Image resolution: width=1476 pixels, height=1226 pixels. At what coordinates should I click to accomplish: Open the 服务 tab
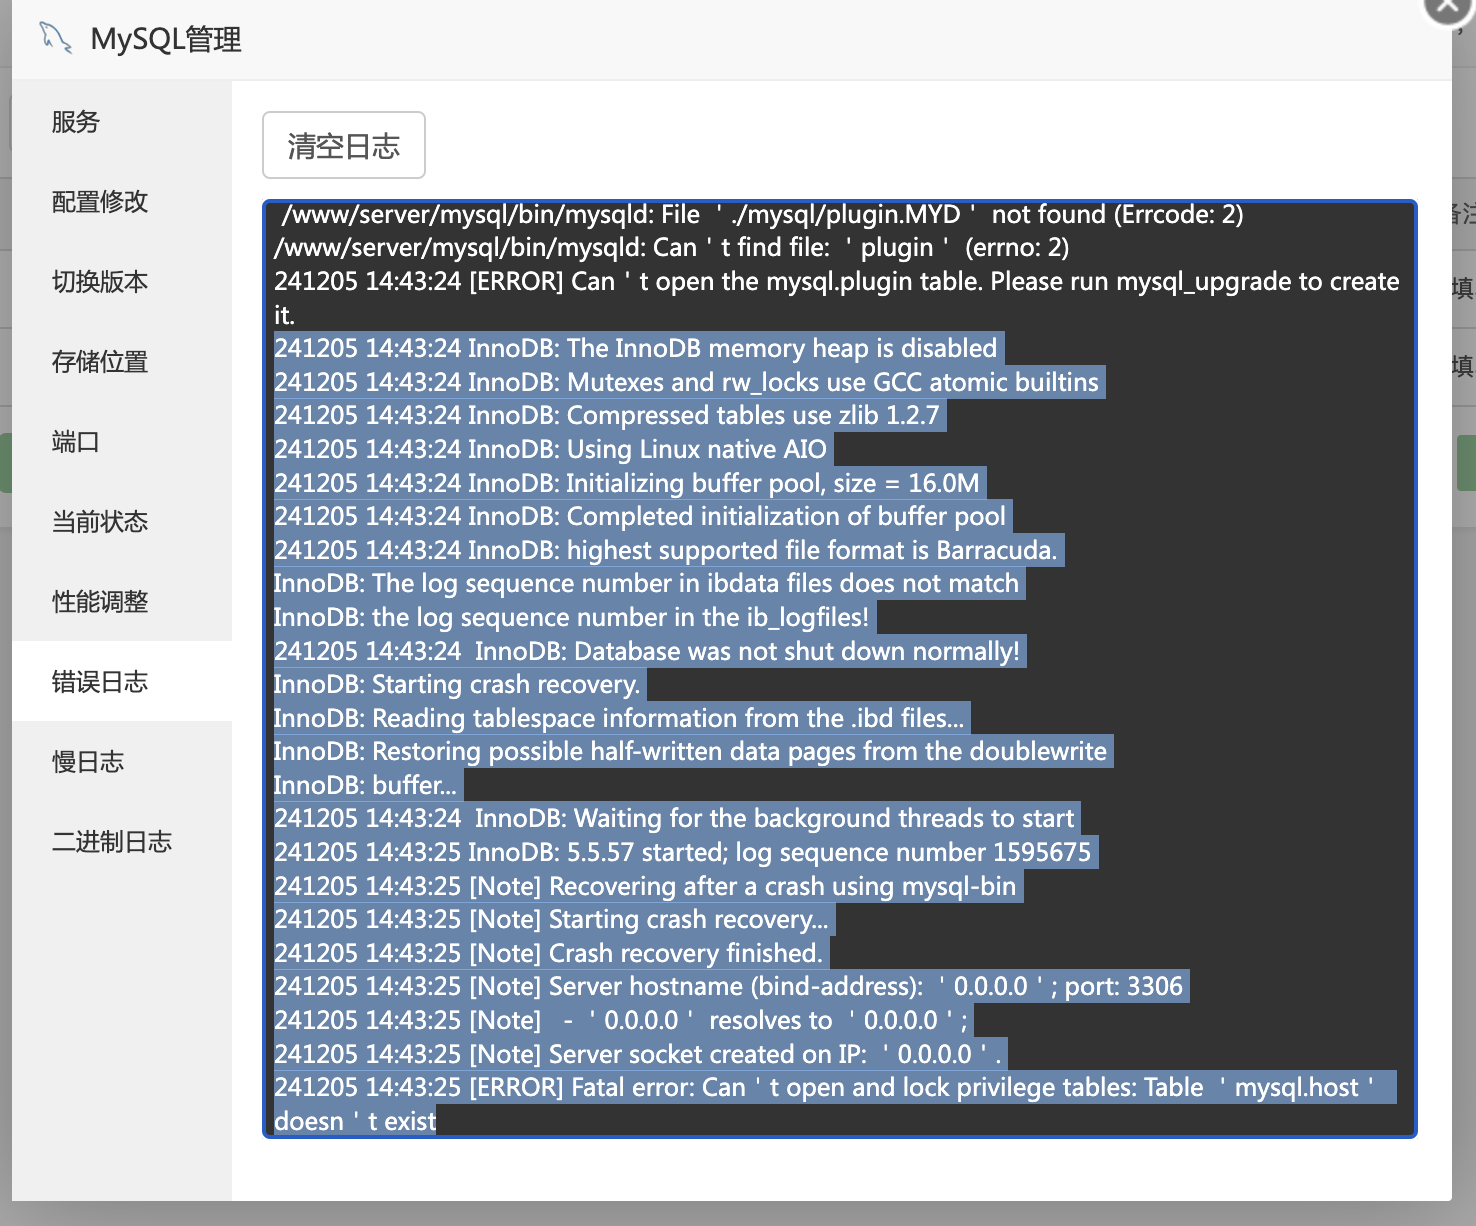point(122,122)
